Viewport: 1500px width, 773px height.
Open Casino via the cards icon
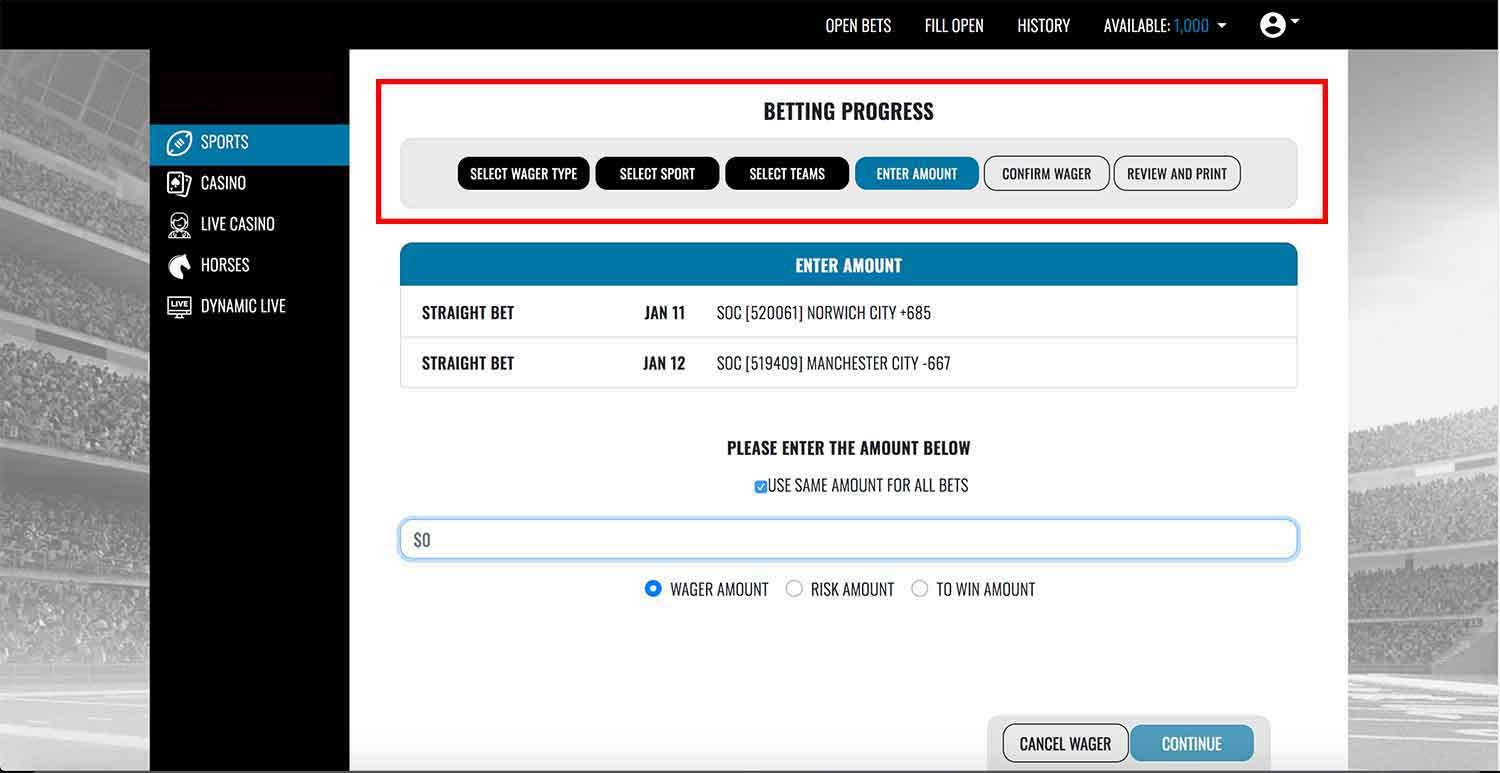[180, 183]
